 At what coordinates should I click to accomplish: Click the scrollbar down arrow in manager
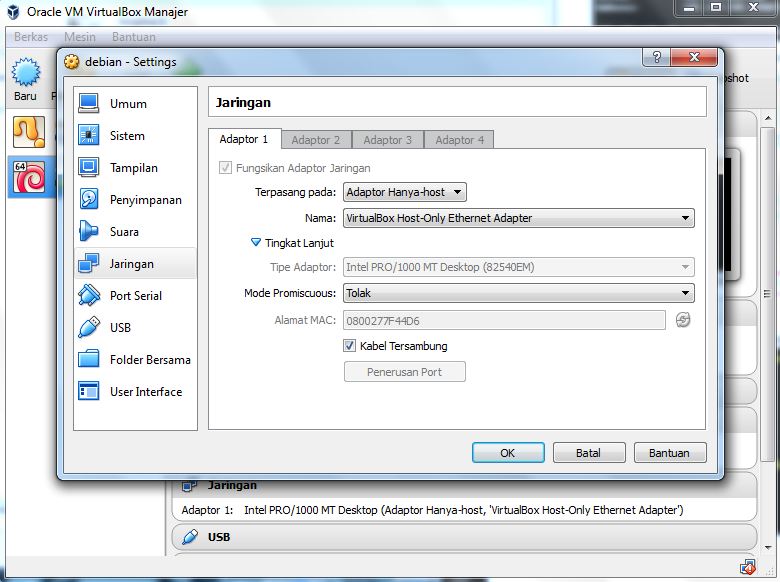pos(768,548)
